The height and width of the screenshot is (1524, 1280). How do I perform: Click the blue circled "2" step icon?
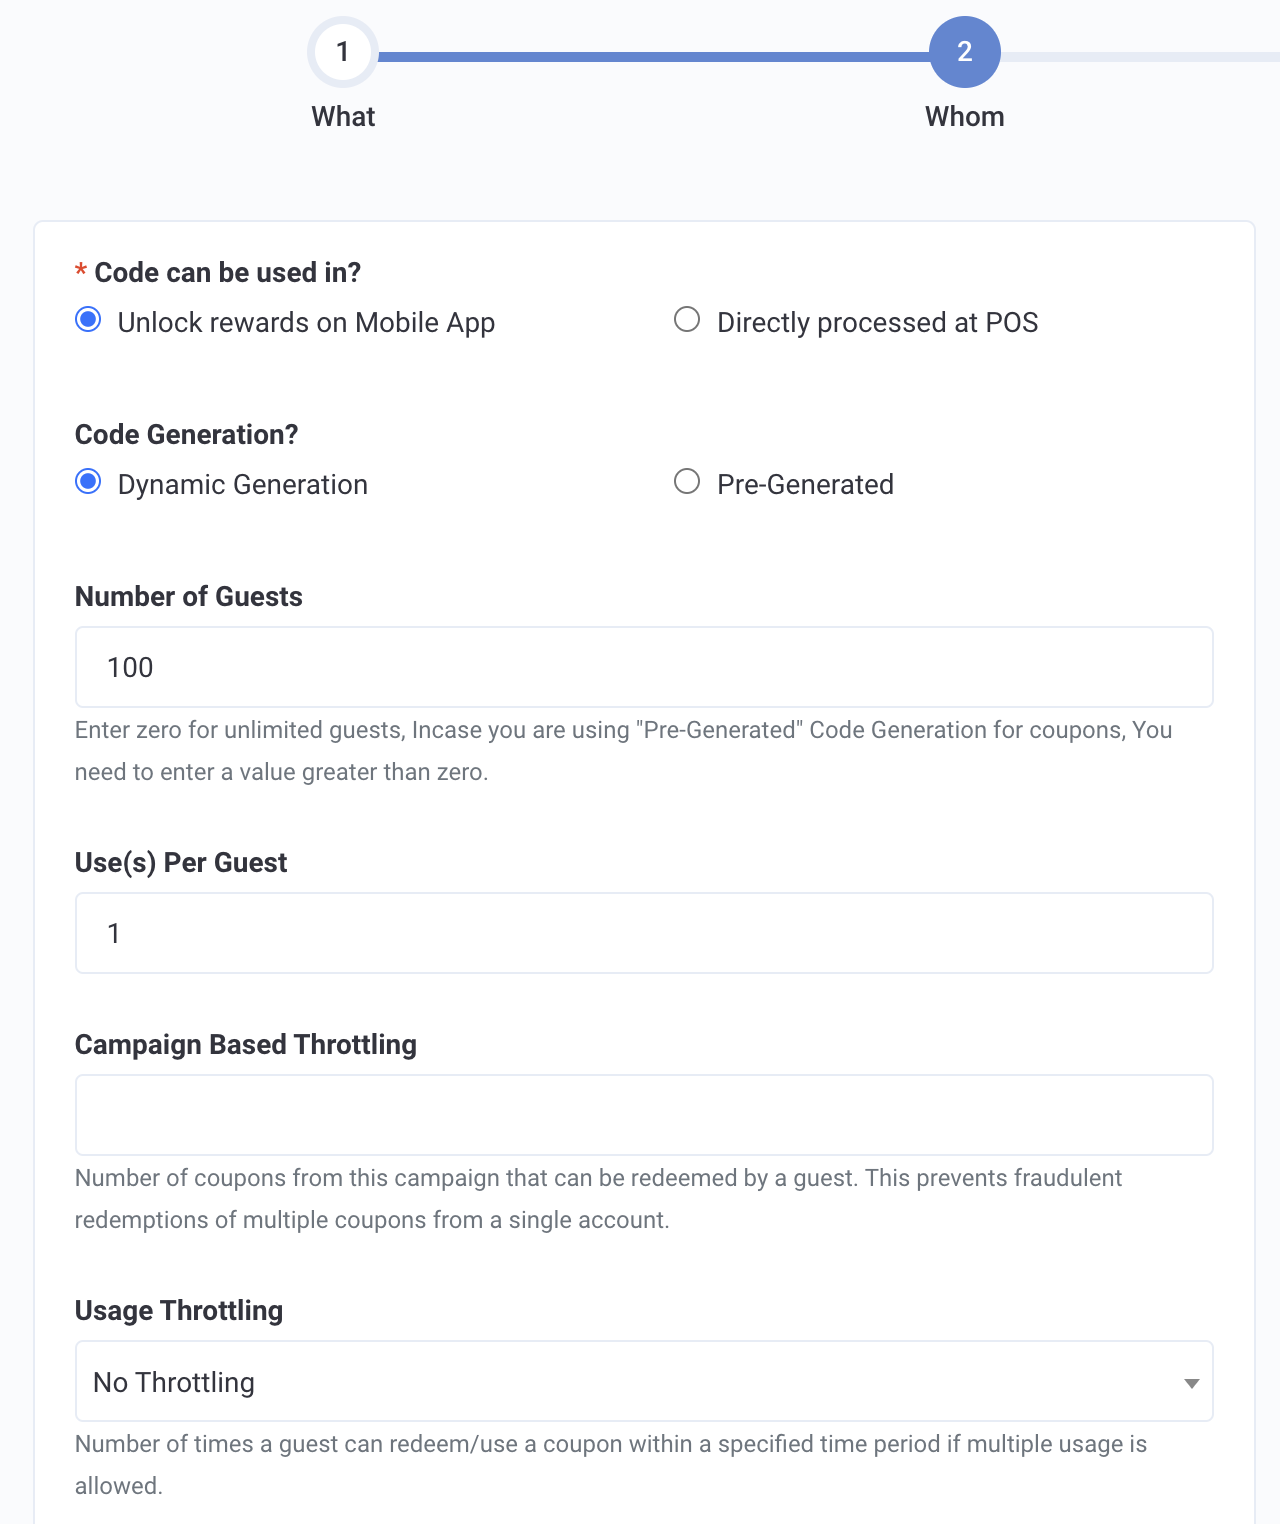point(964,51)
